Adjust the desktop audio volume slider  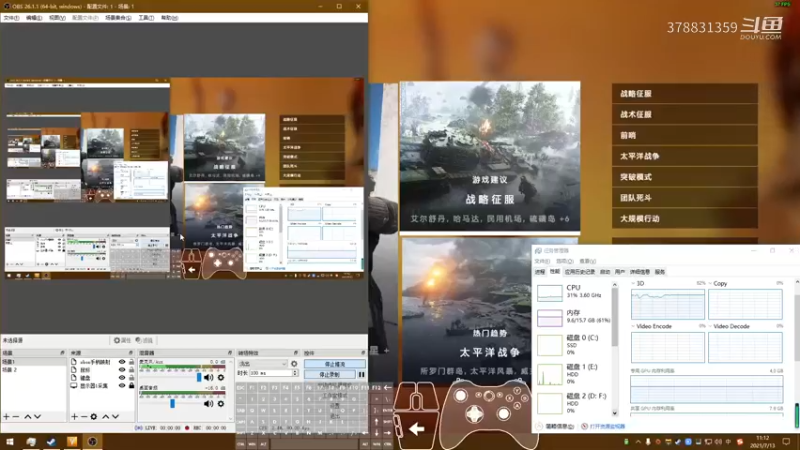172,404
